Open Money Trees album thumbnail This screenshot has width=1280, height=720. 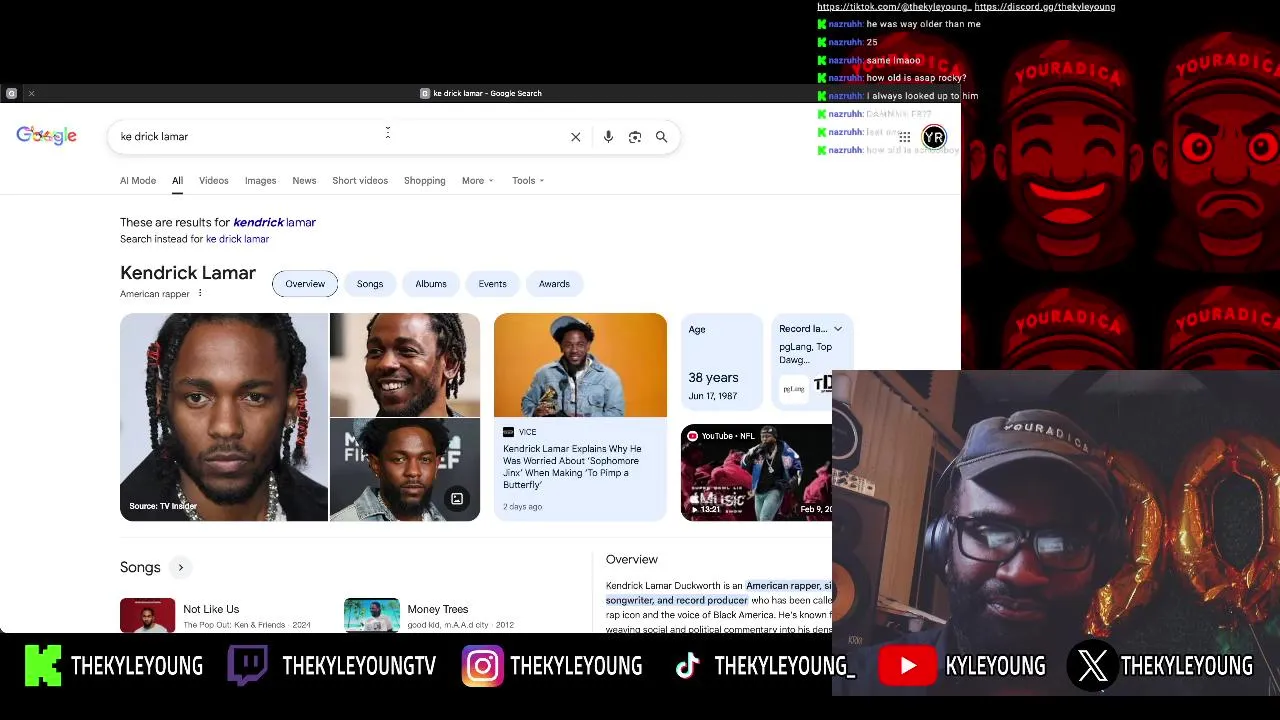pos(372,616)
